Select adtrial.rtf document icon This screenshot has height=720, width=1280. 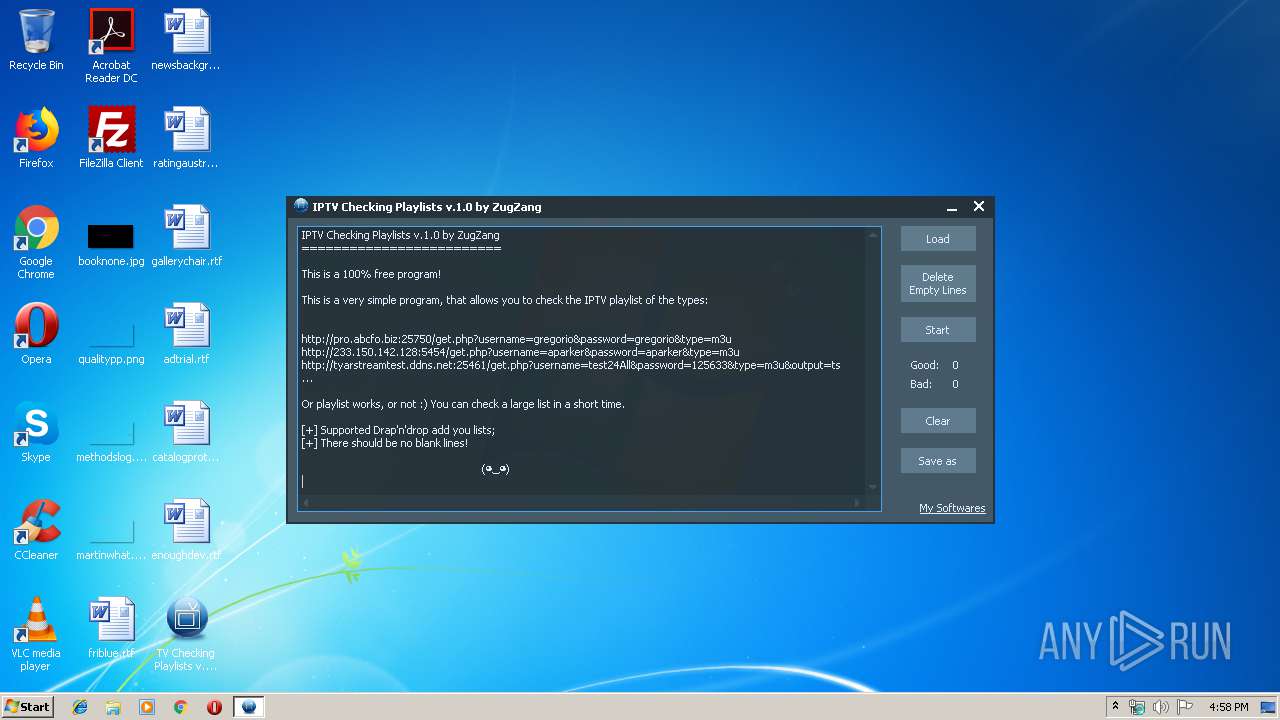[x=186, y=334]
